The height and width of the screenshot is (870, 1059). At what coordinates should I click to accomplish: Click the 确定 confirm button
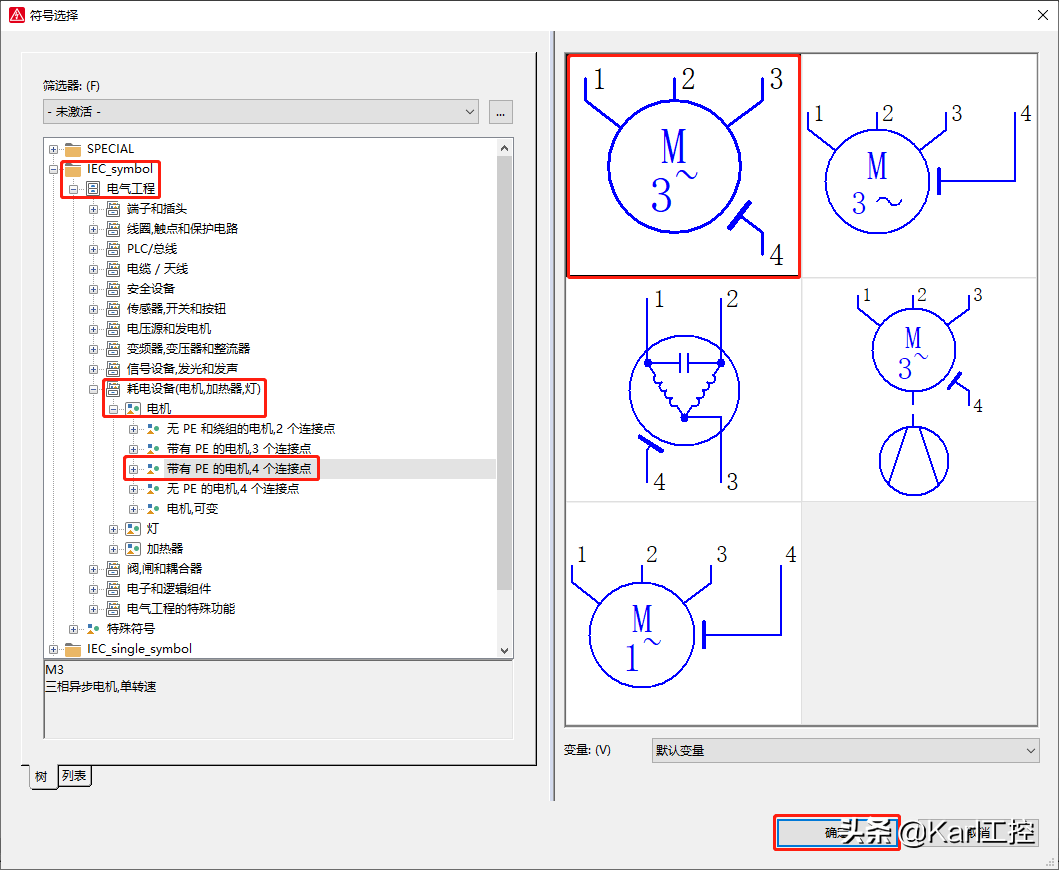click(836, 832)
